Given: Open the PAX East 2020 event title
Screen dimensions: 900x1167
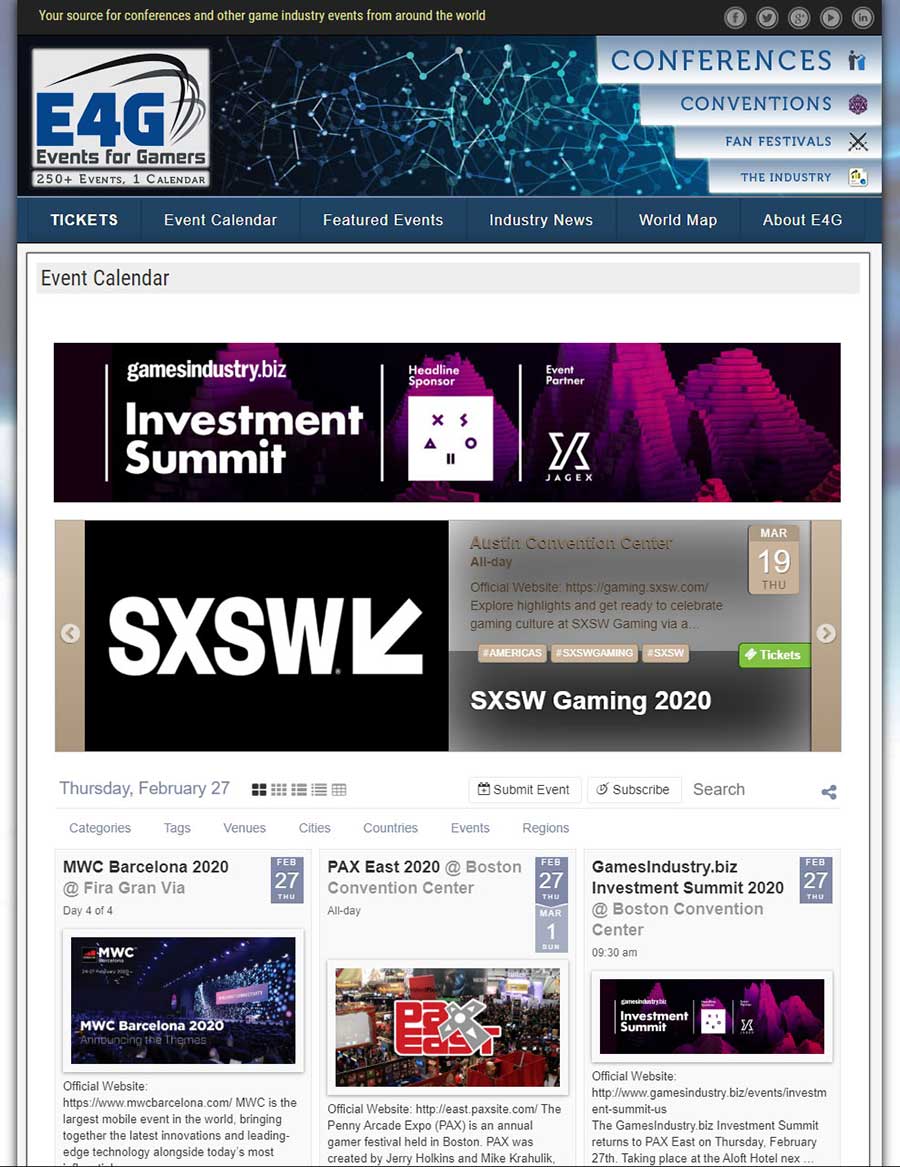Looking at the screenshot, I should coord(383,866).
